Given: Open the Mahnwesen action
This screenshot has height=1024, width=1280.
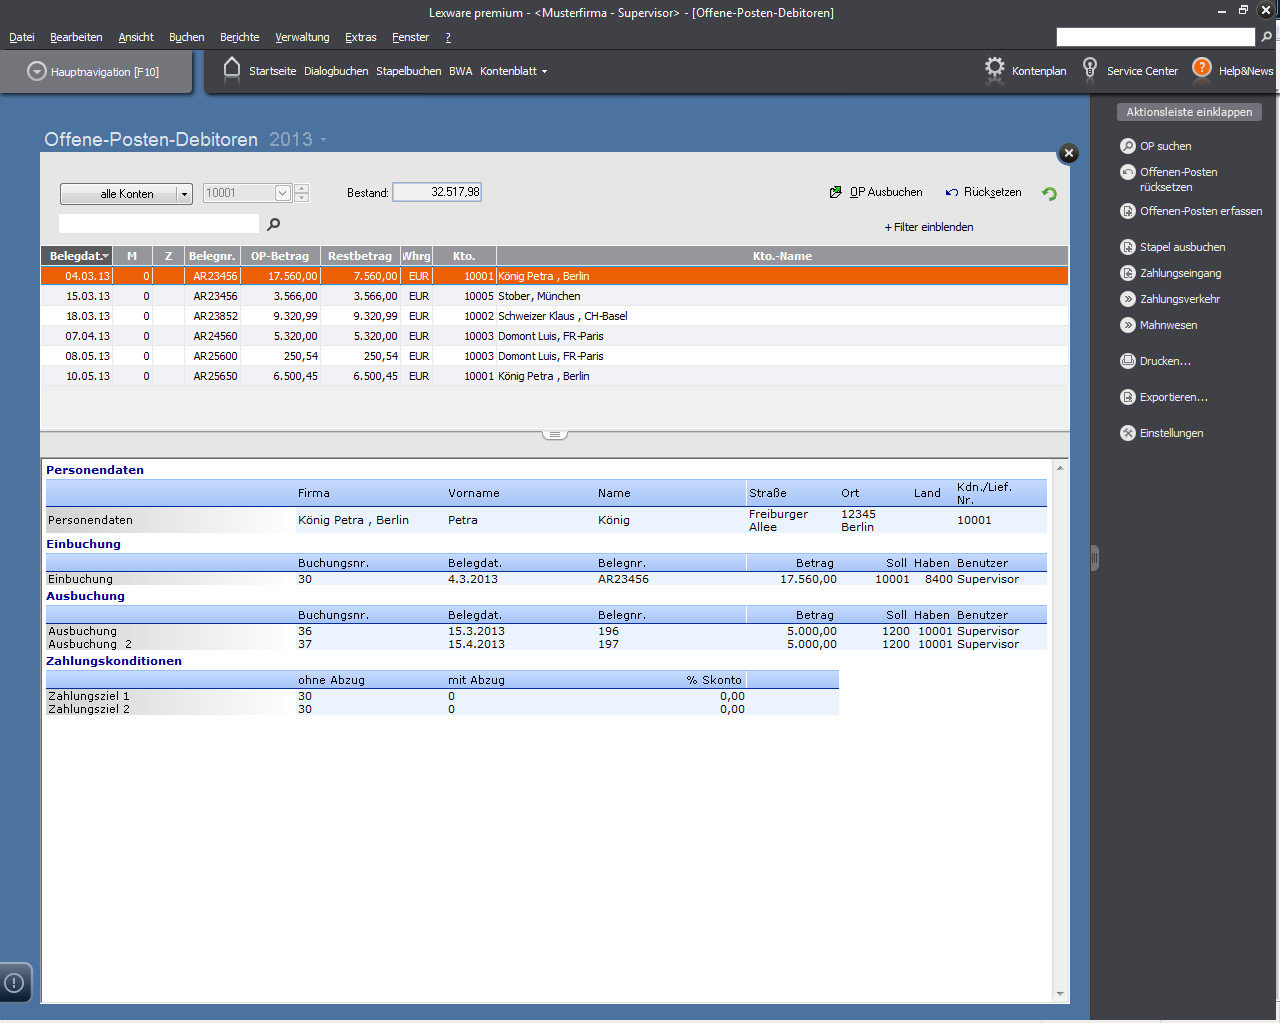Looking at the screenshot, I should (1167, 325).
